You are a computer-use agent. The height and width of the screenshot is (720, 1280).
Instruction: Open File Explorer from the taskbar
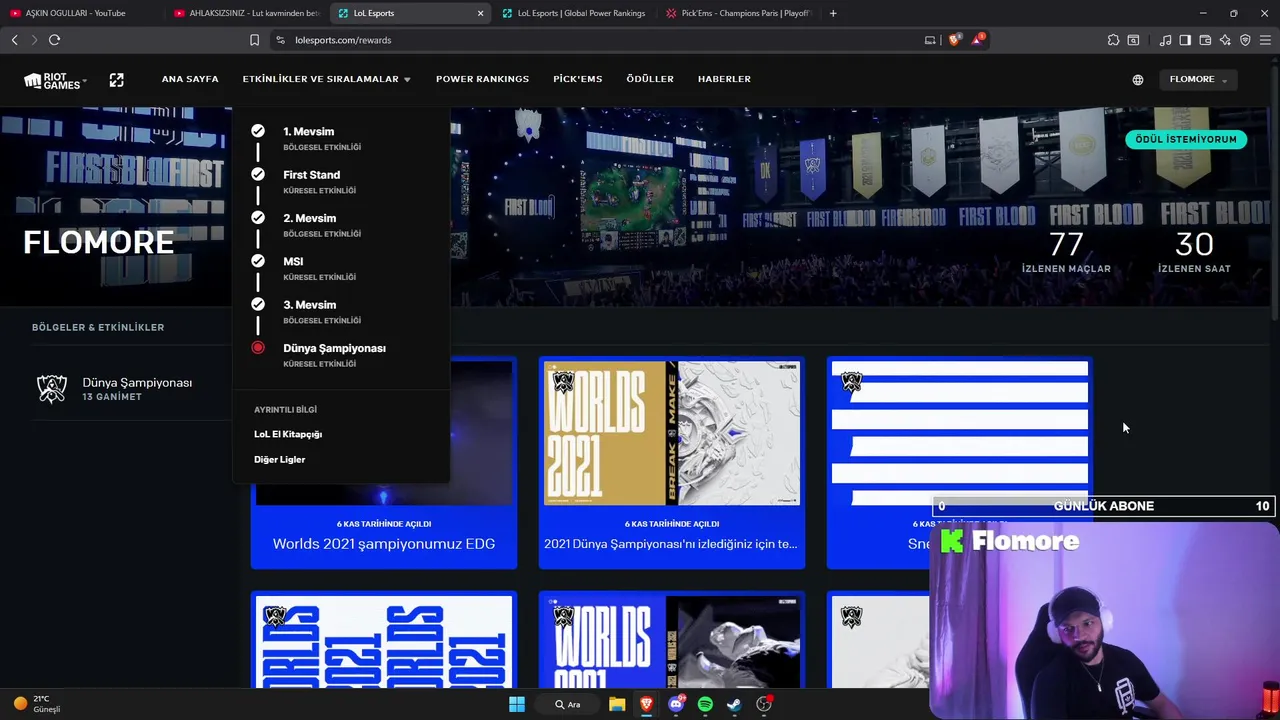pos(617,704)
